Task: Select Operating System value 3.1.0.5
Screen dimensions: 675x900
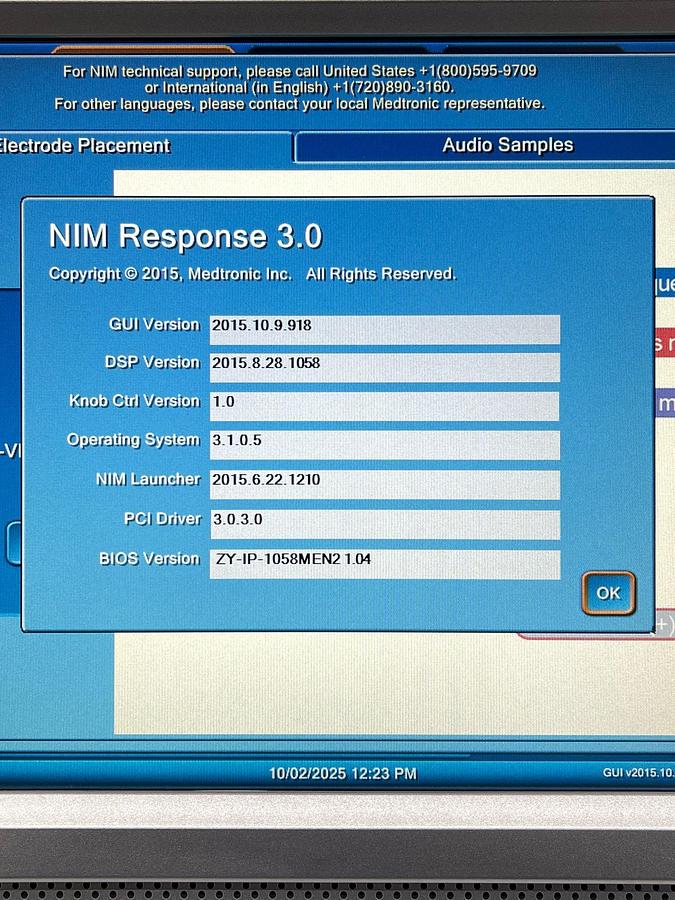Action: tap(385, 445)
